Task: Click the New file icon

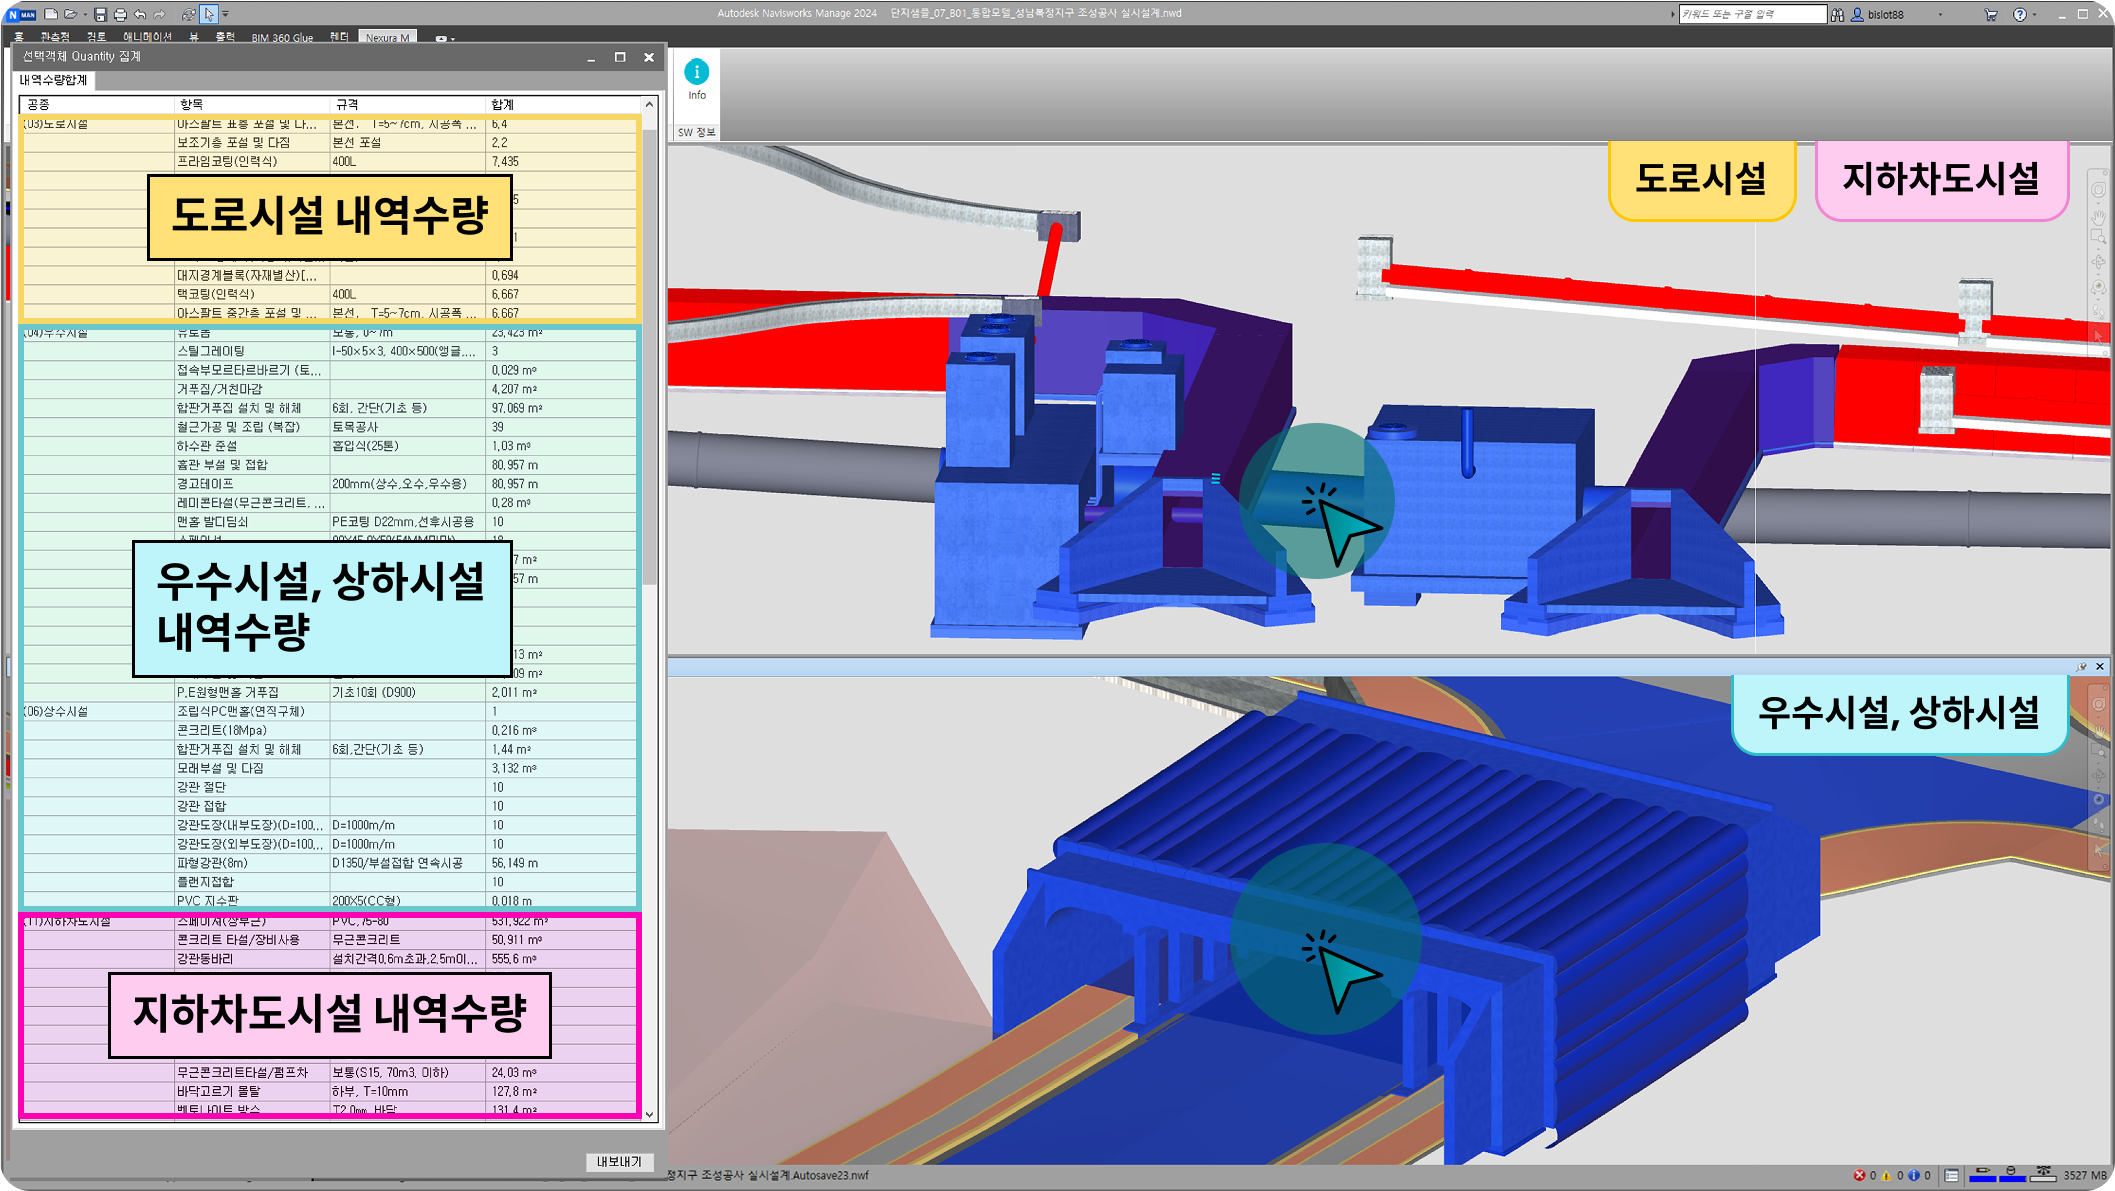Action: point(51,14)
